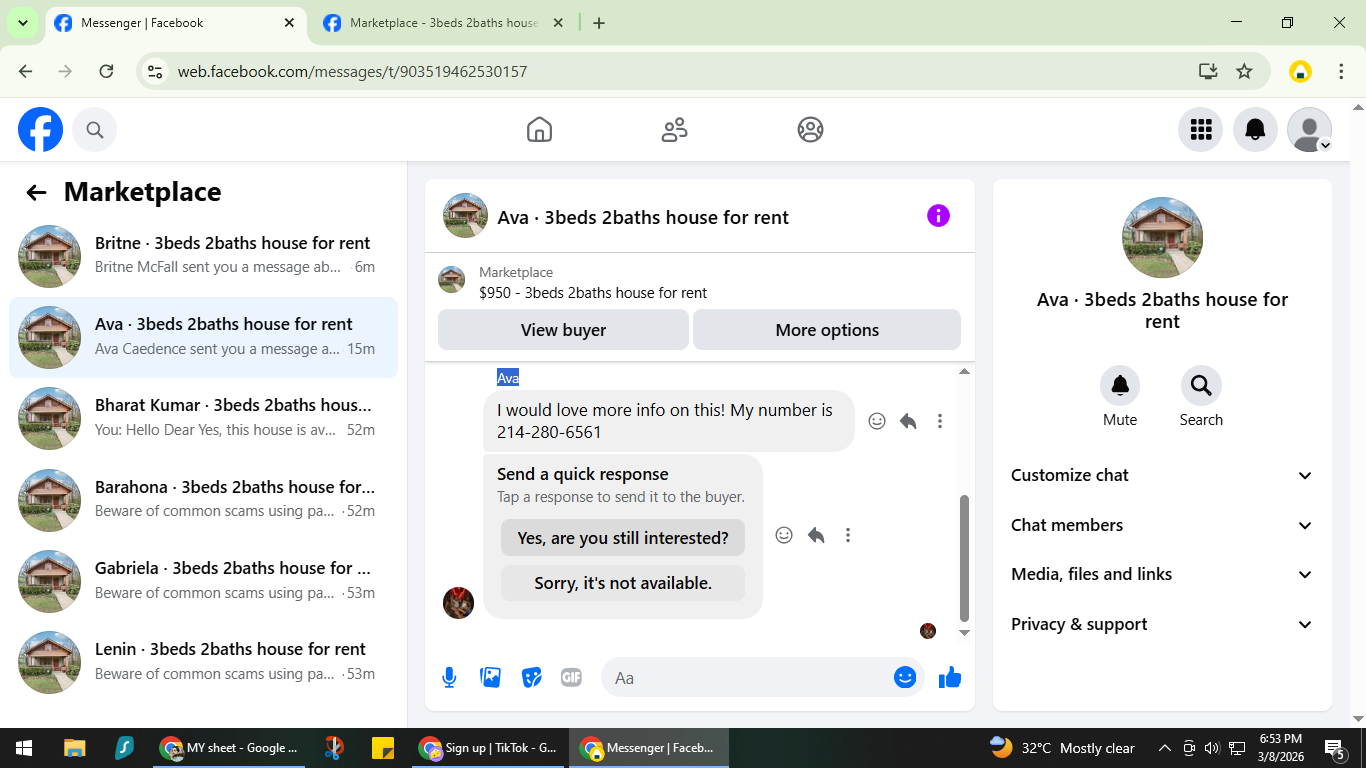1366x768 pixels.
Task: Open 'Sign up | TikTok' taskbar window
Action: [x=488, y=748]
